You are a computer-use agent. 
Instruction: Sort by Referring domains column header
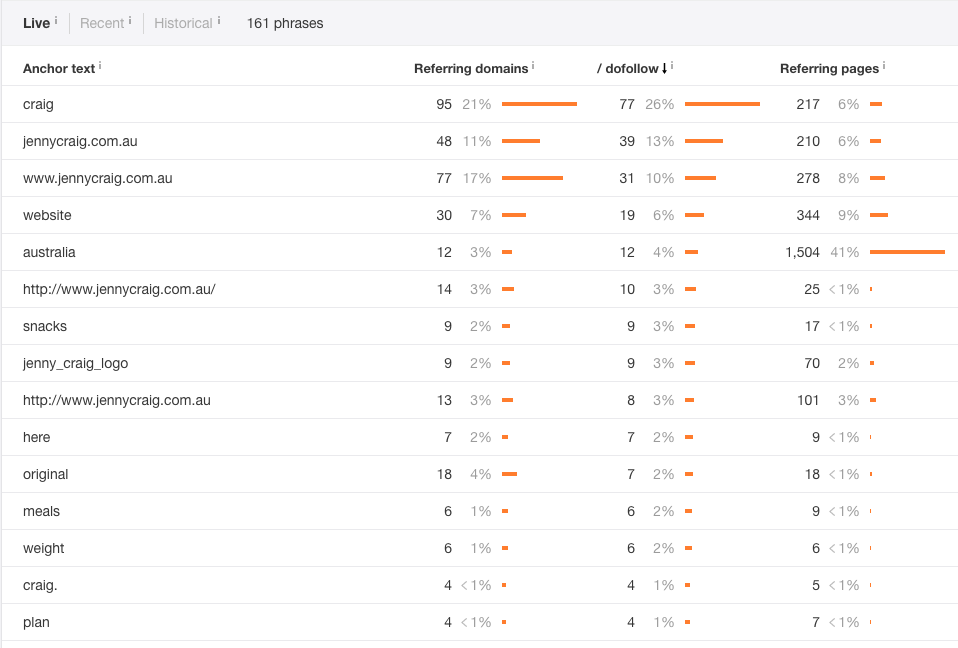coord(471,68)
